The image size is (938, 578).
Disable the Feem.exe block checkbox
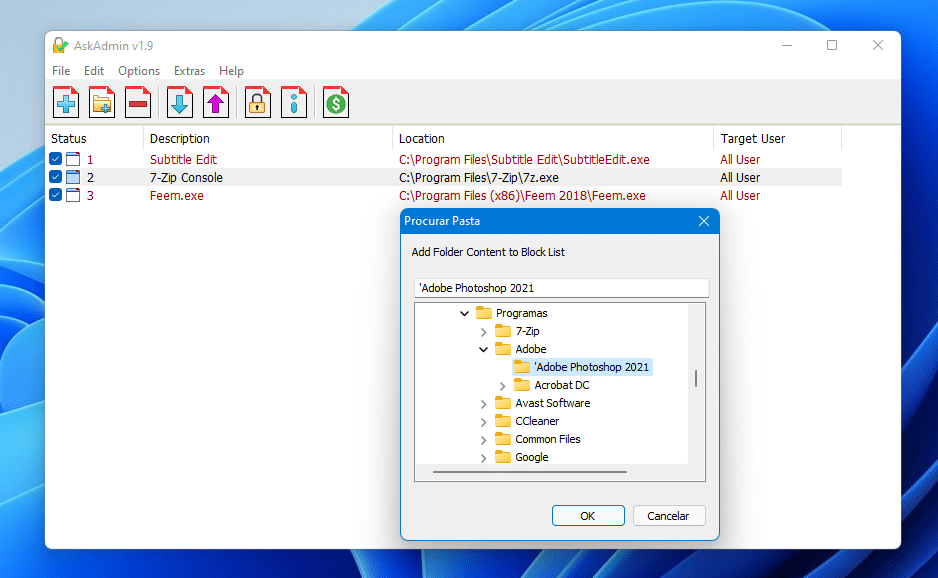click(x=56, y=195)
